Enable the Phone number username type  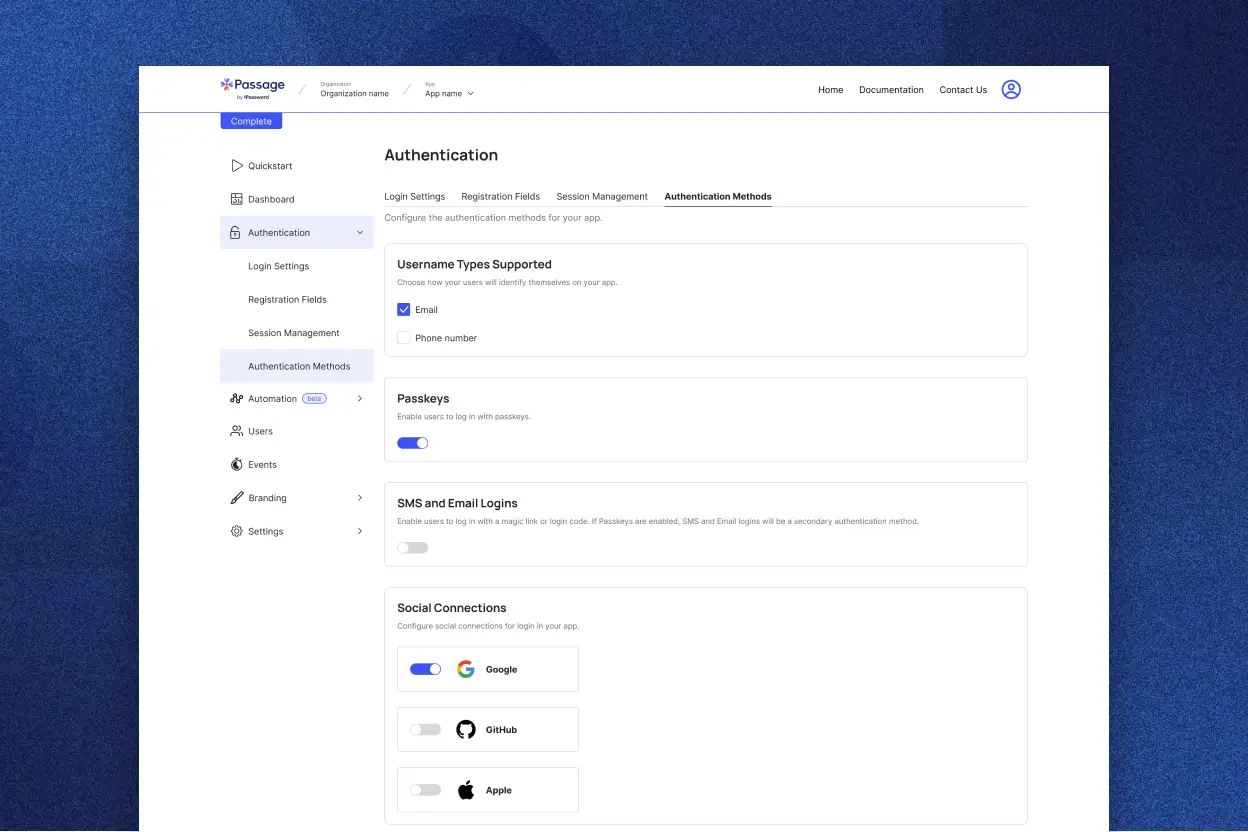tap(404, 337)
